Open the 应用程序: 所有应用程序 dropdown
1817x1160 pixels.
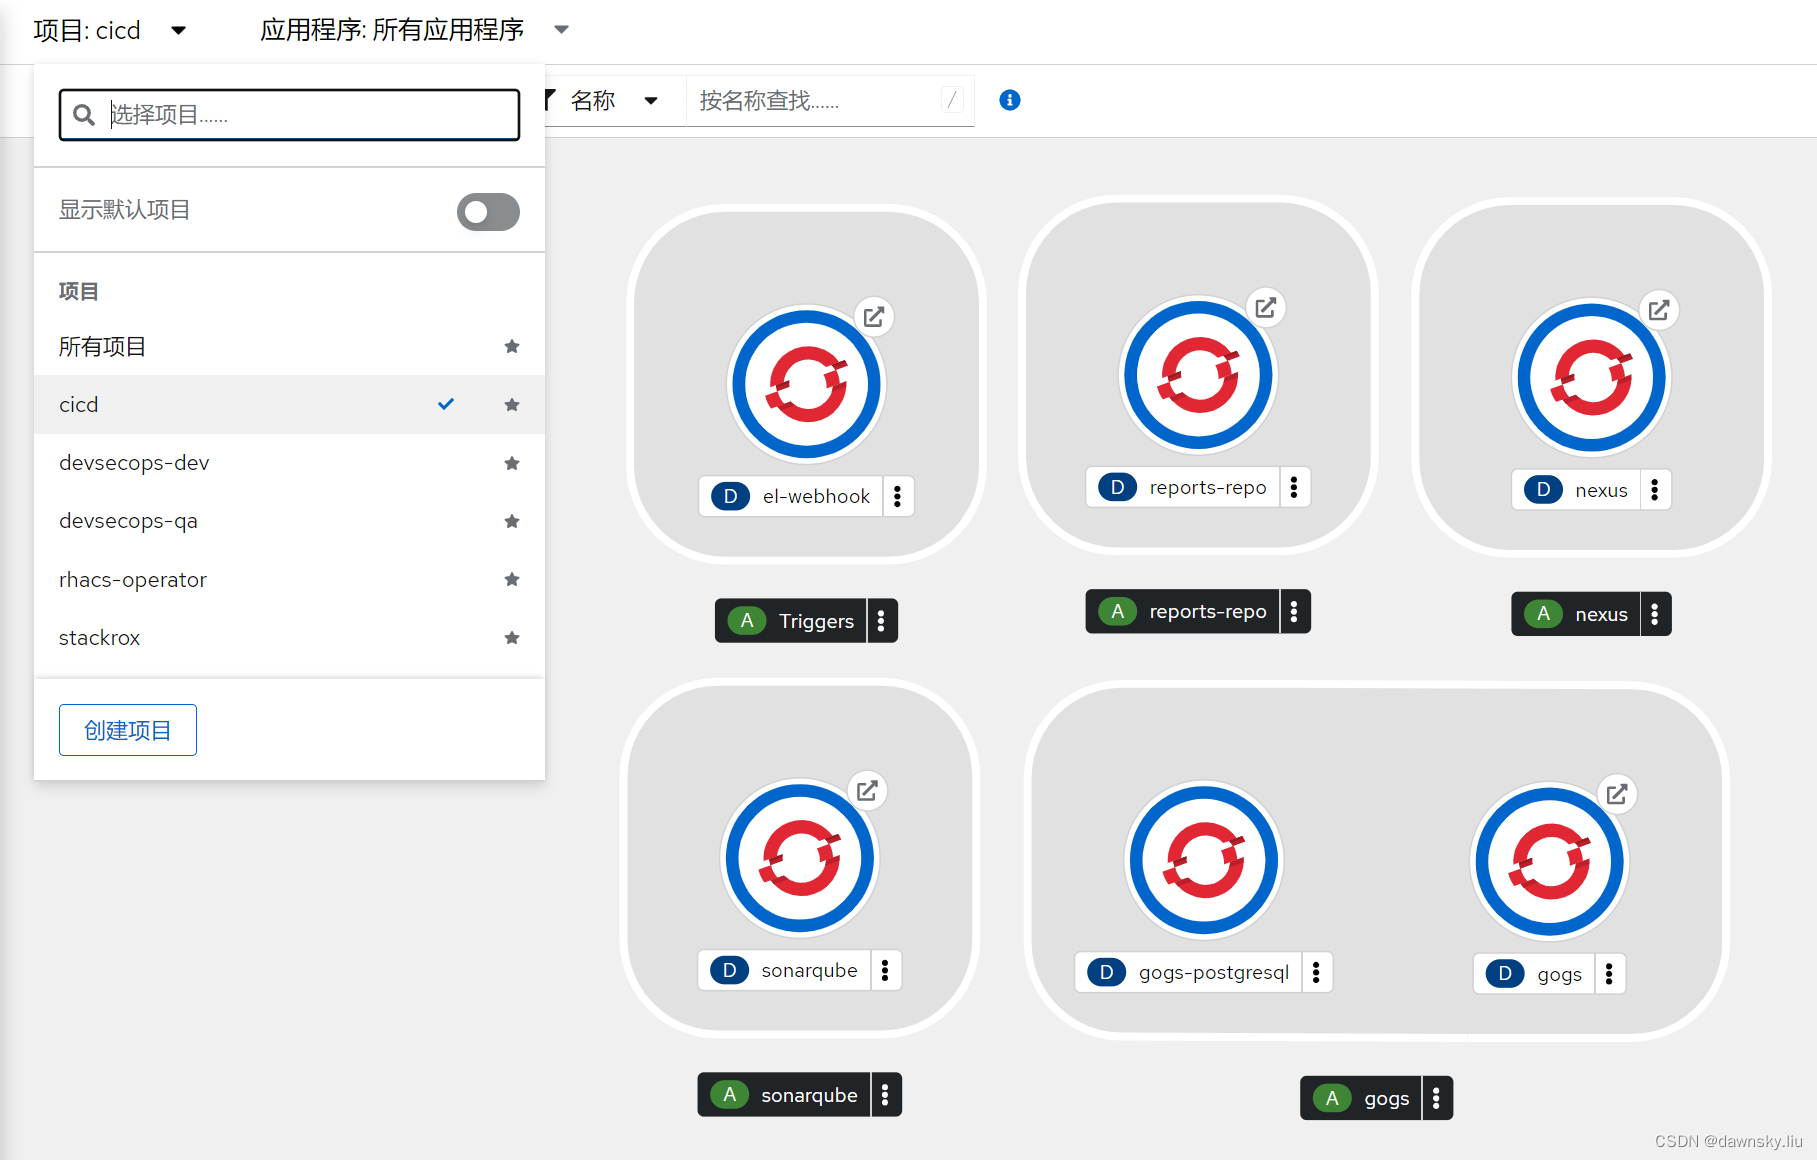414,31
